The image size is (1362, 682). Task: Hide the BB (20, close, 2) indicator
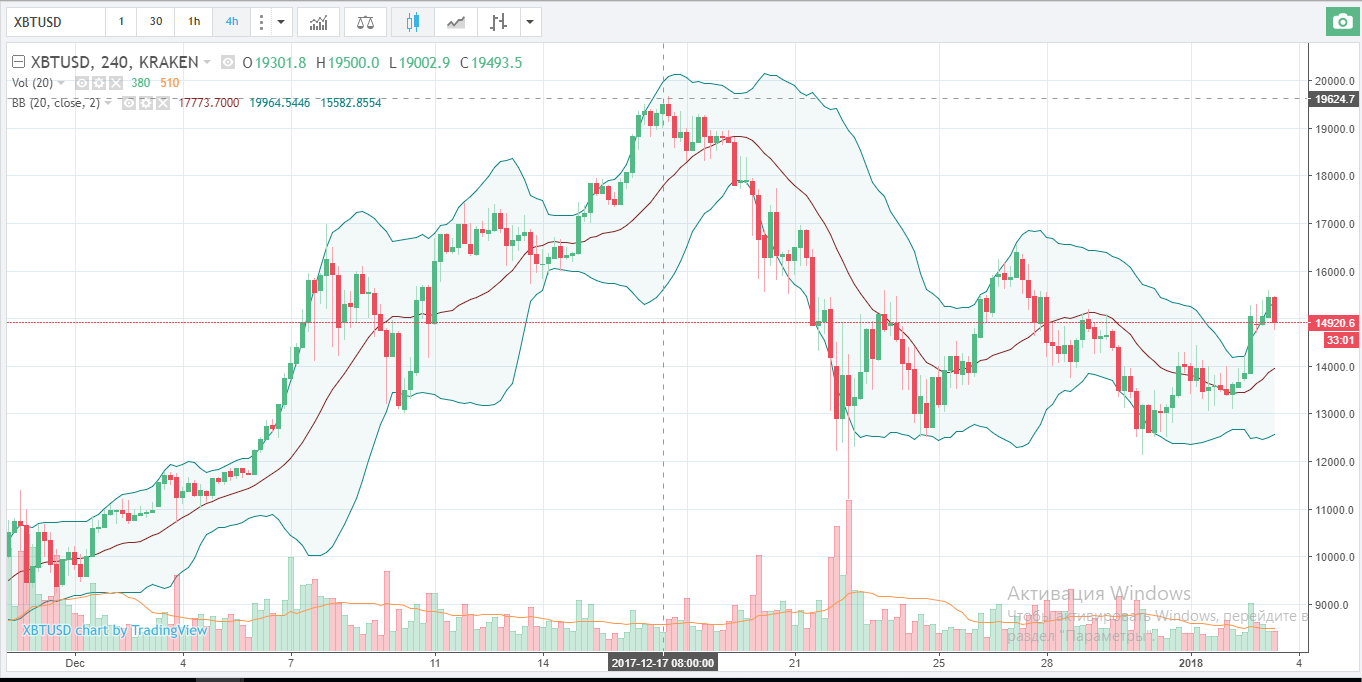click(128, 102)
